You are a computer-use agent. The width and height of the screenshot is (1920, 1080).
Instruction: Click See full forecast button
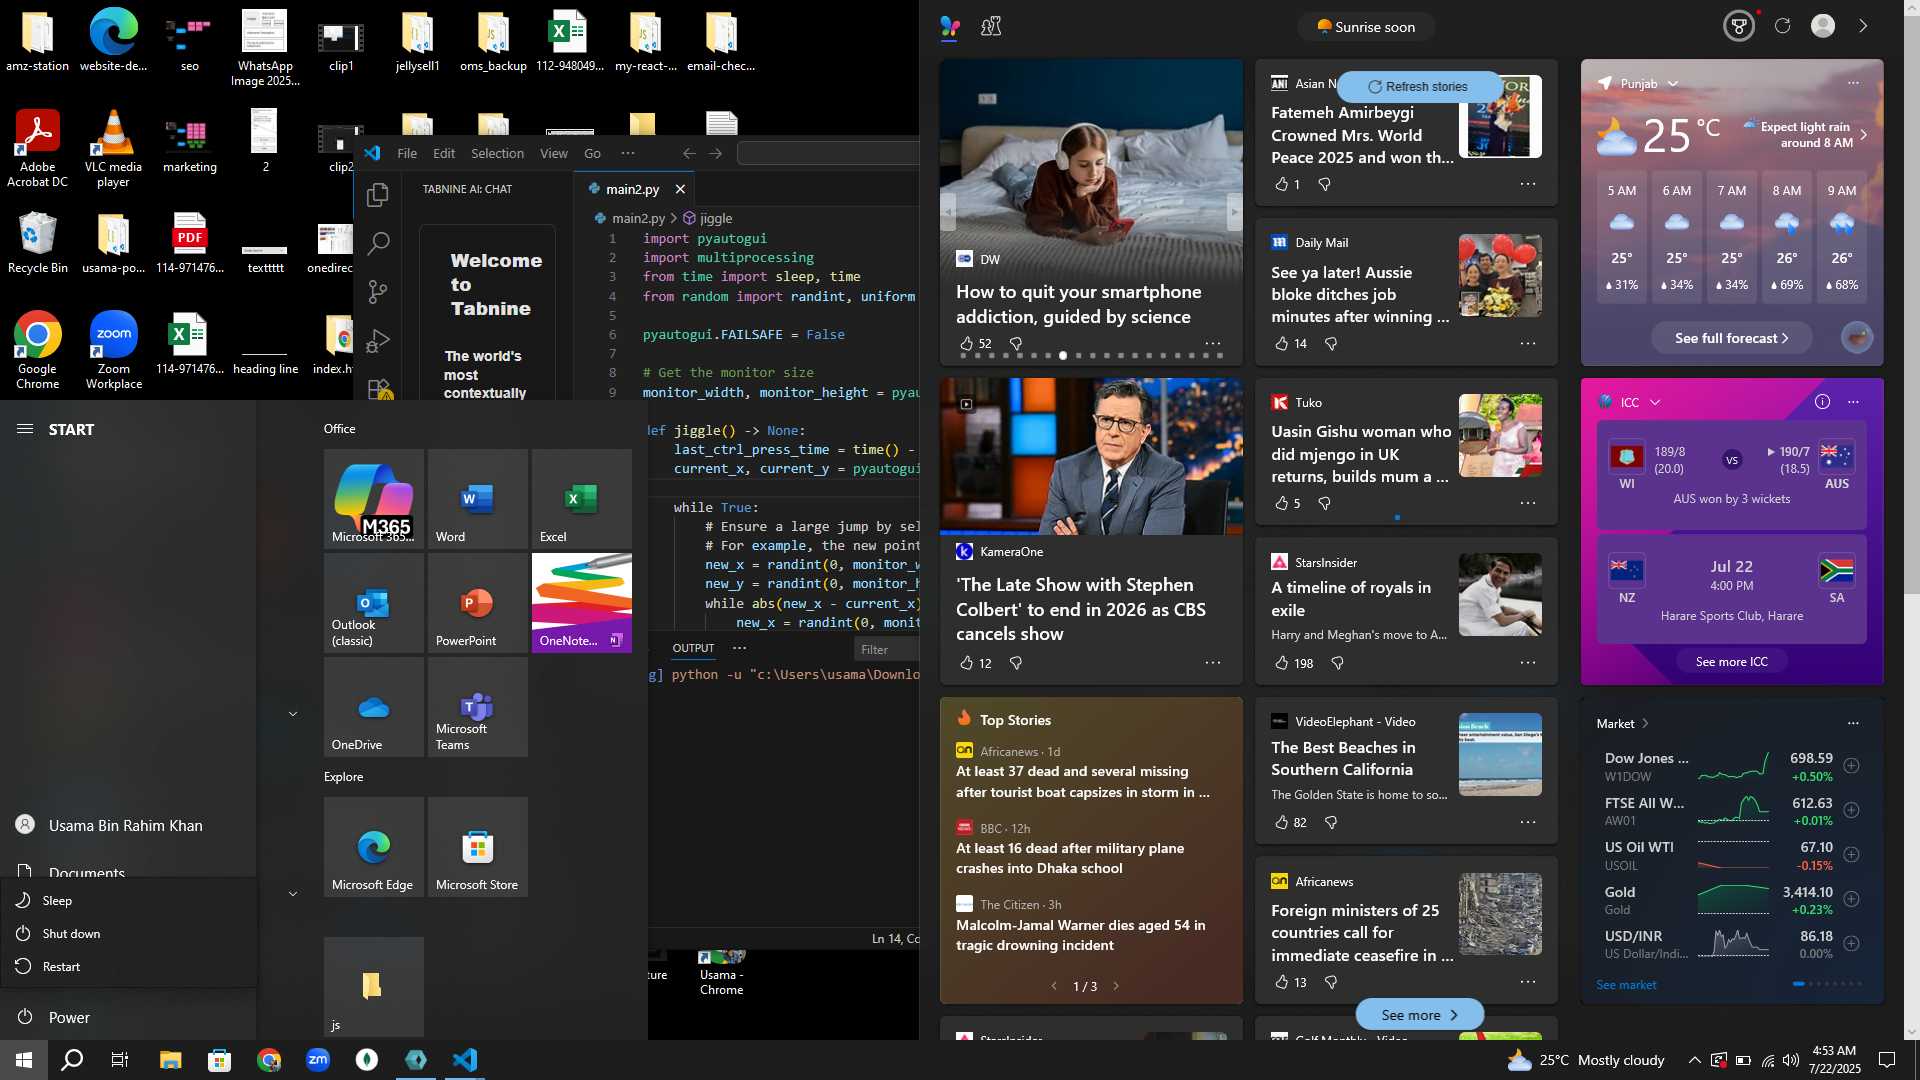[1731, 338]
